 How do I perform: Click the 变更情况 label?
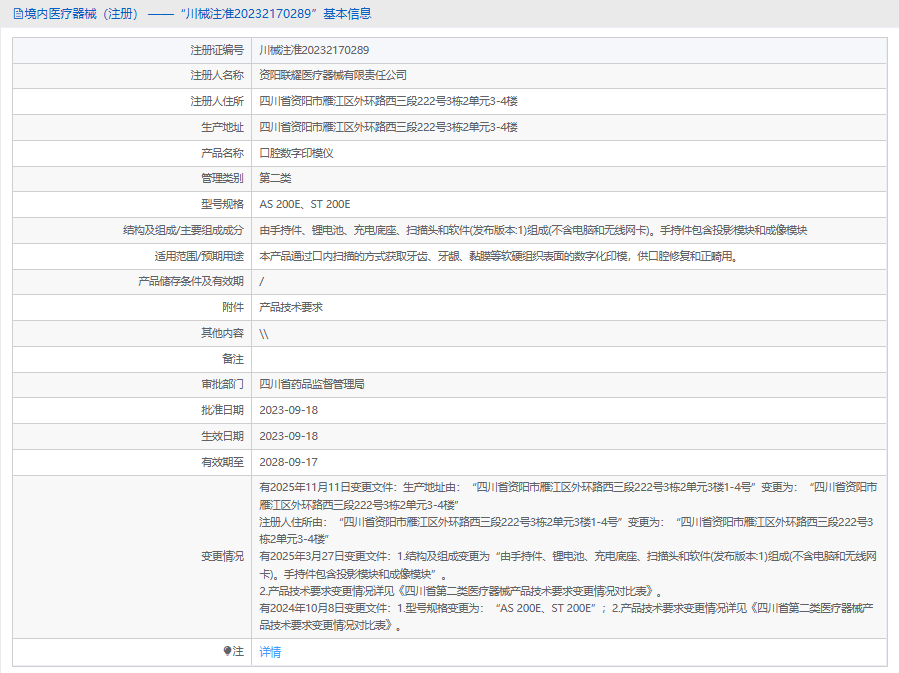[x=222, y=557]
